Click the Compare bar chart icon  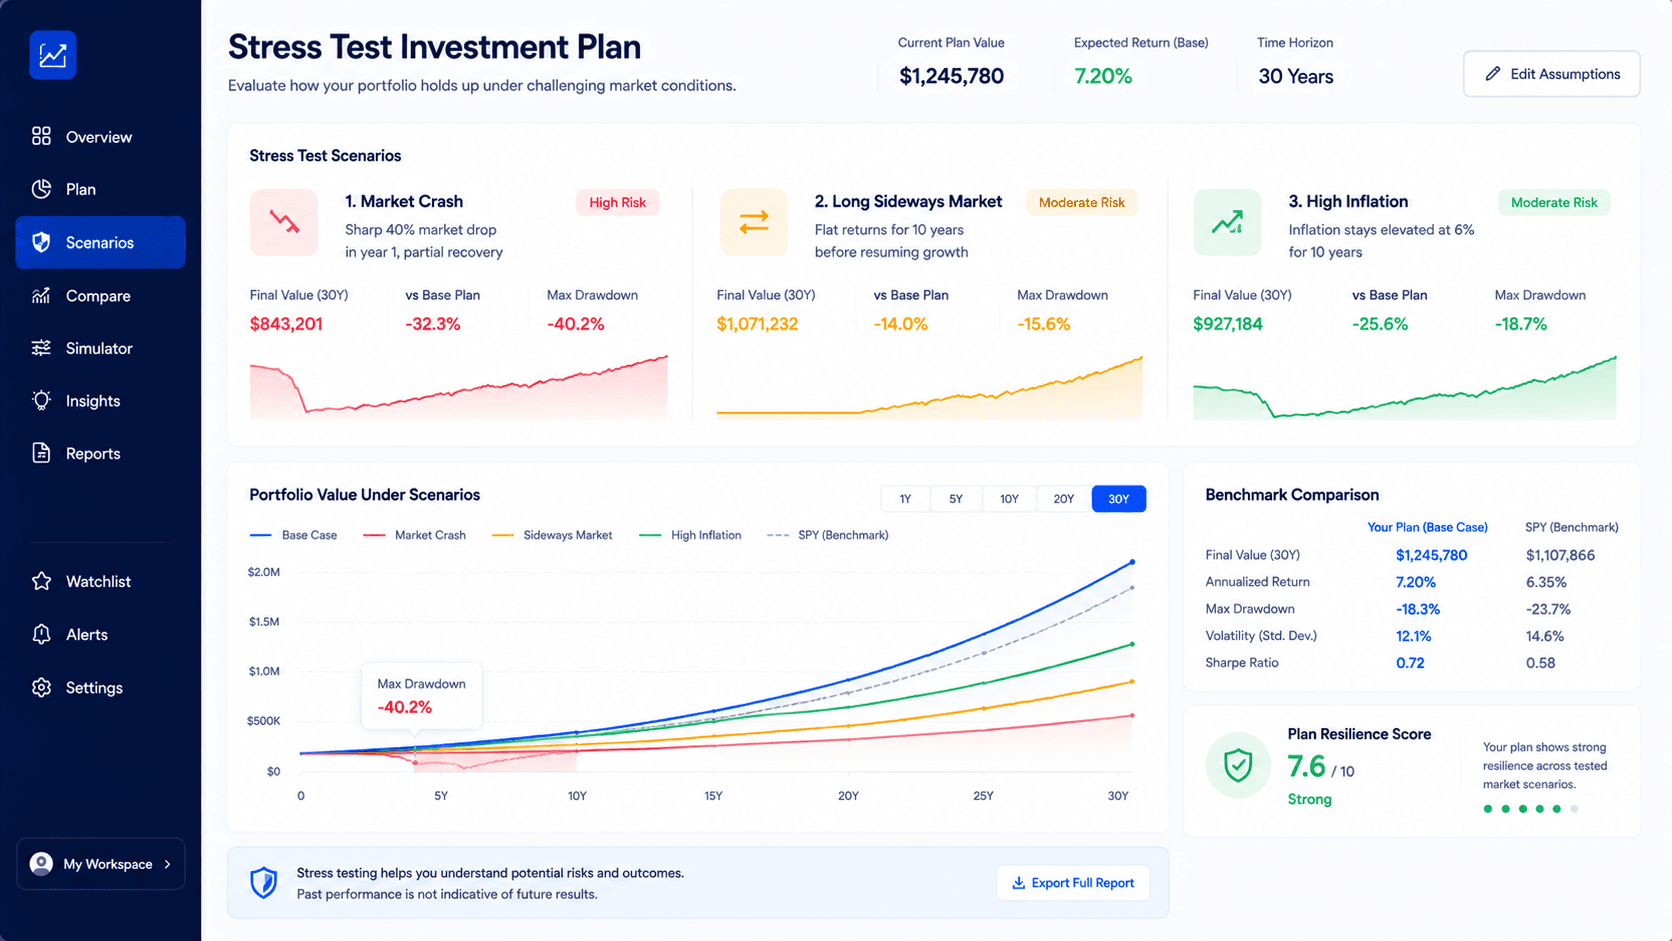[x=41, y=295]
